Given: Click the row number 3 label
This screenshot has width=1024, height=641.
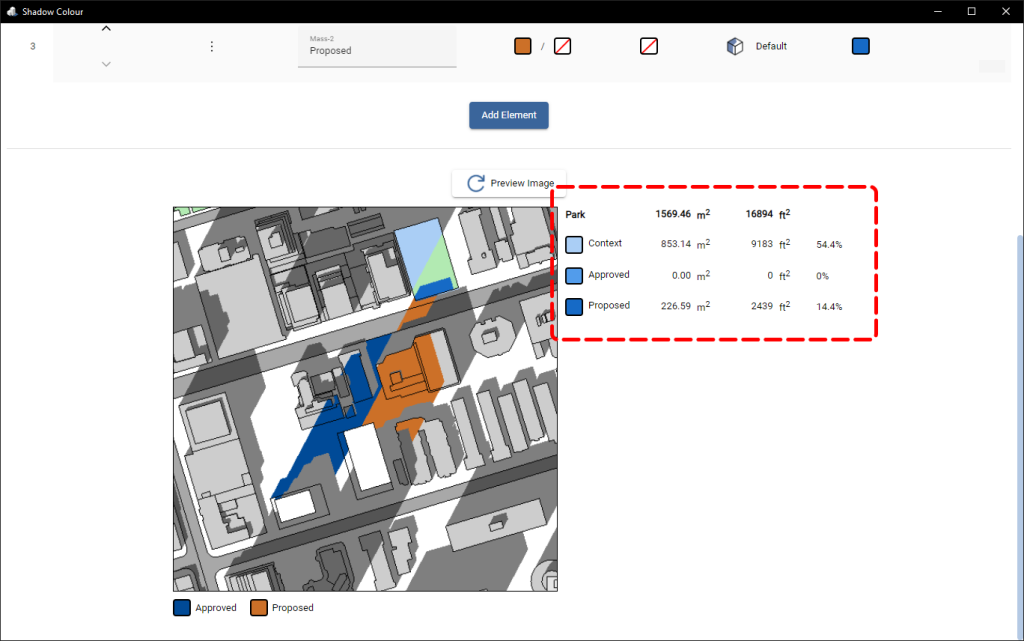Looking at the screenshot, I should (x=32, y=45).
